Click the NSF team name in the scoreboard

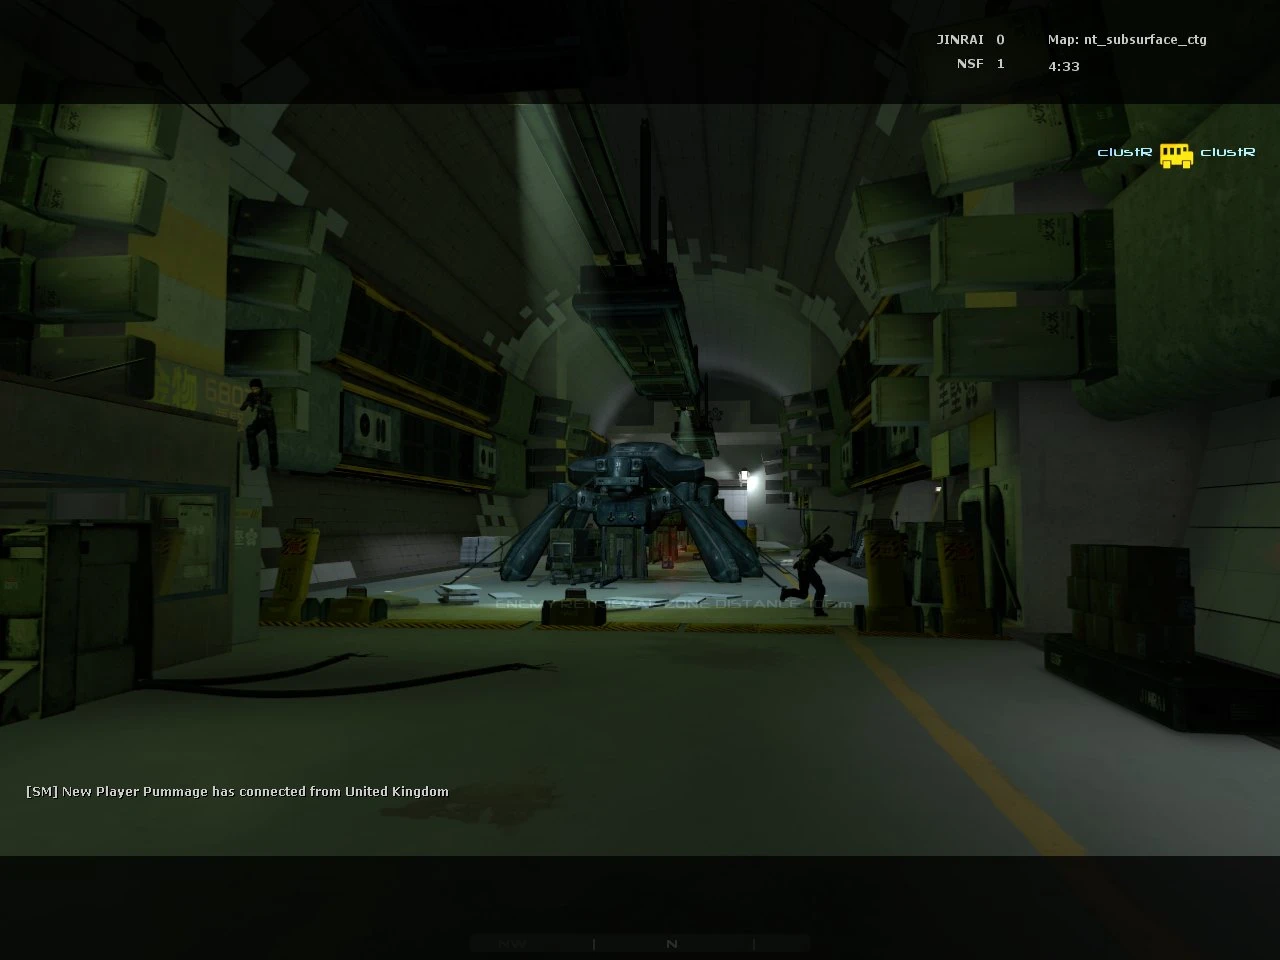(971, 63)
